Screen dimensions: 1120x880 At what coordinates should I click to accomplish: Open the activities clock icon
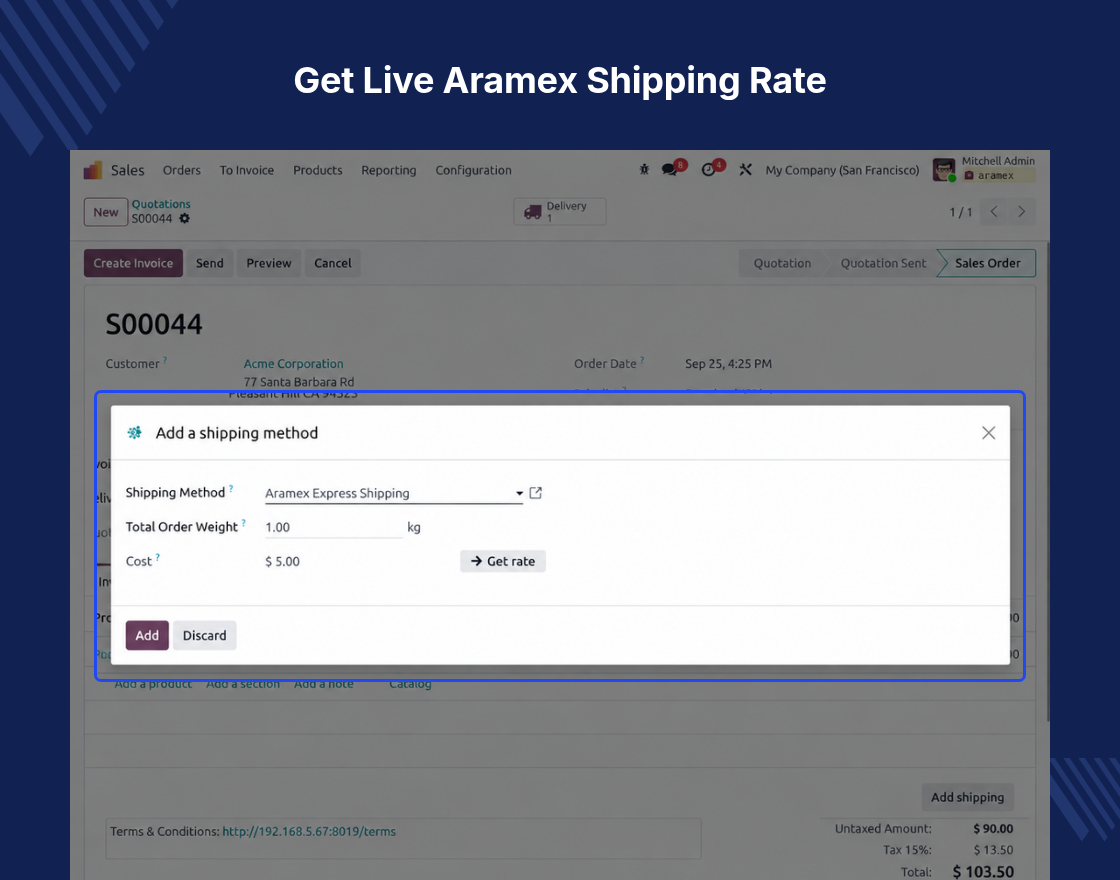pos(709,169)
